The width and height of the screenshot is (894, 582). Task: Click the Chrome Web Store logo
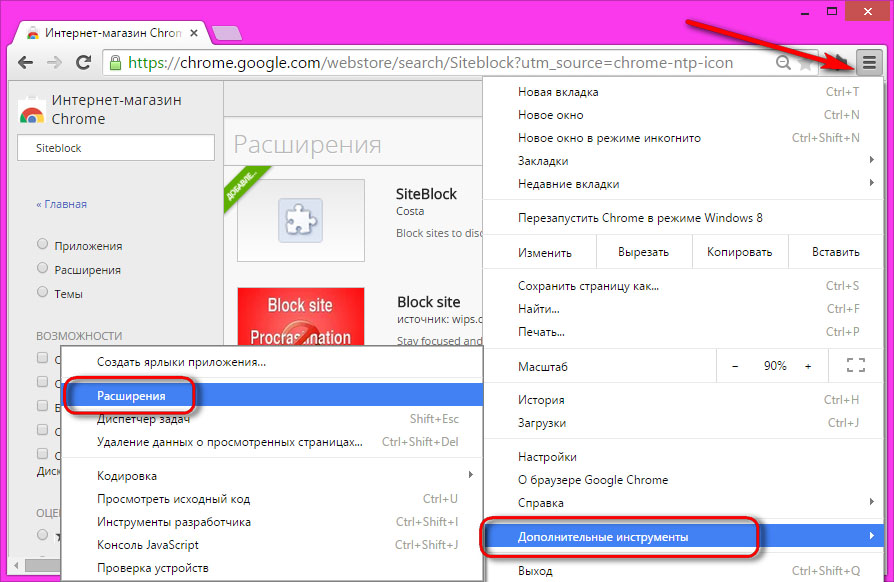click(x=31, y=111)
